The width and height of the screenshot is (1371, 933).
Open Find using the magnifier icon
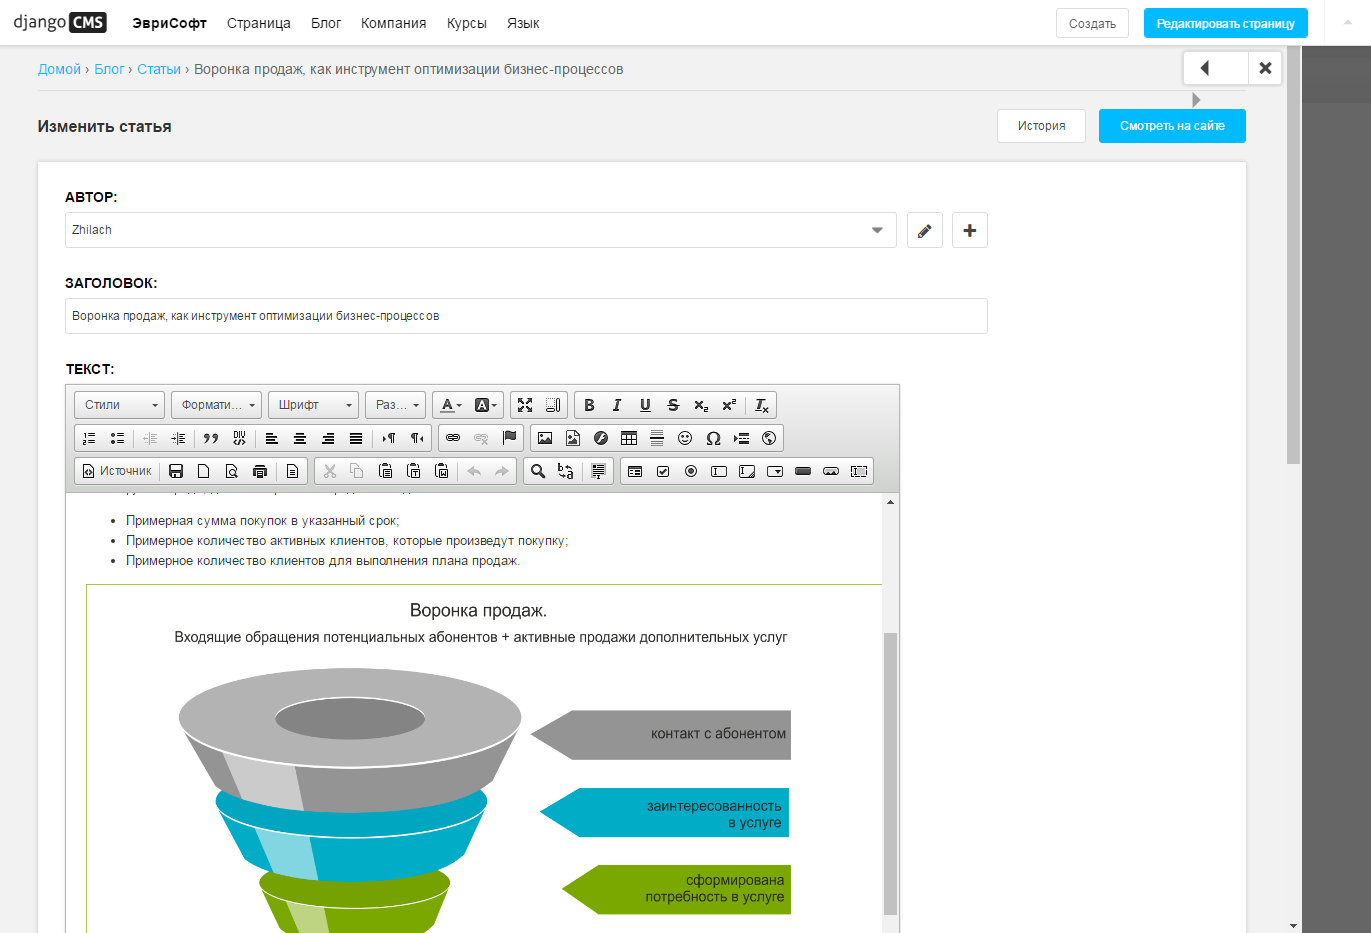tap(538, 471)
